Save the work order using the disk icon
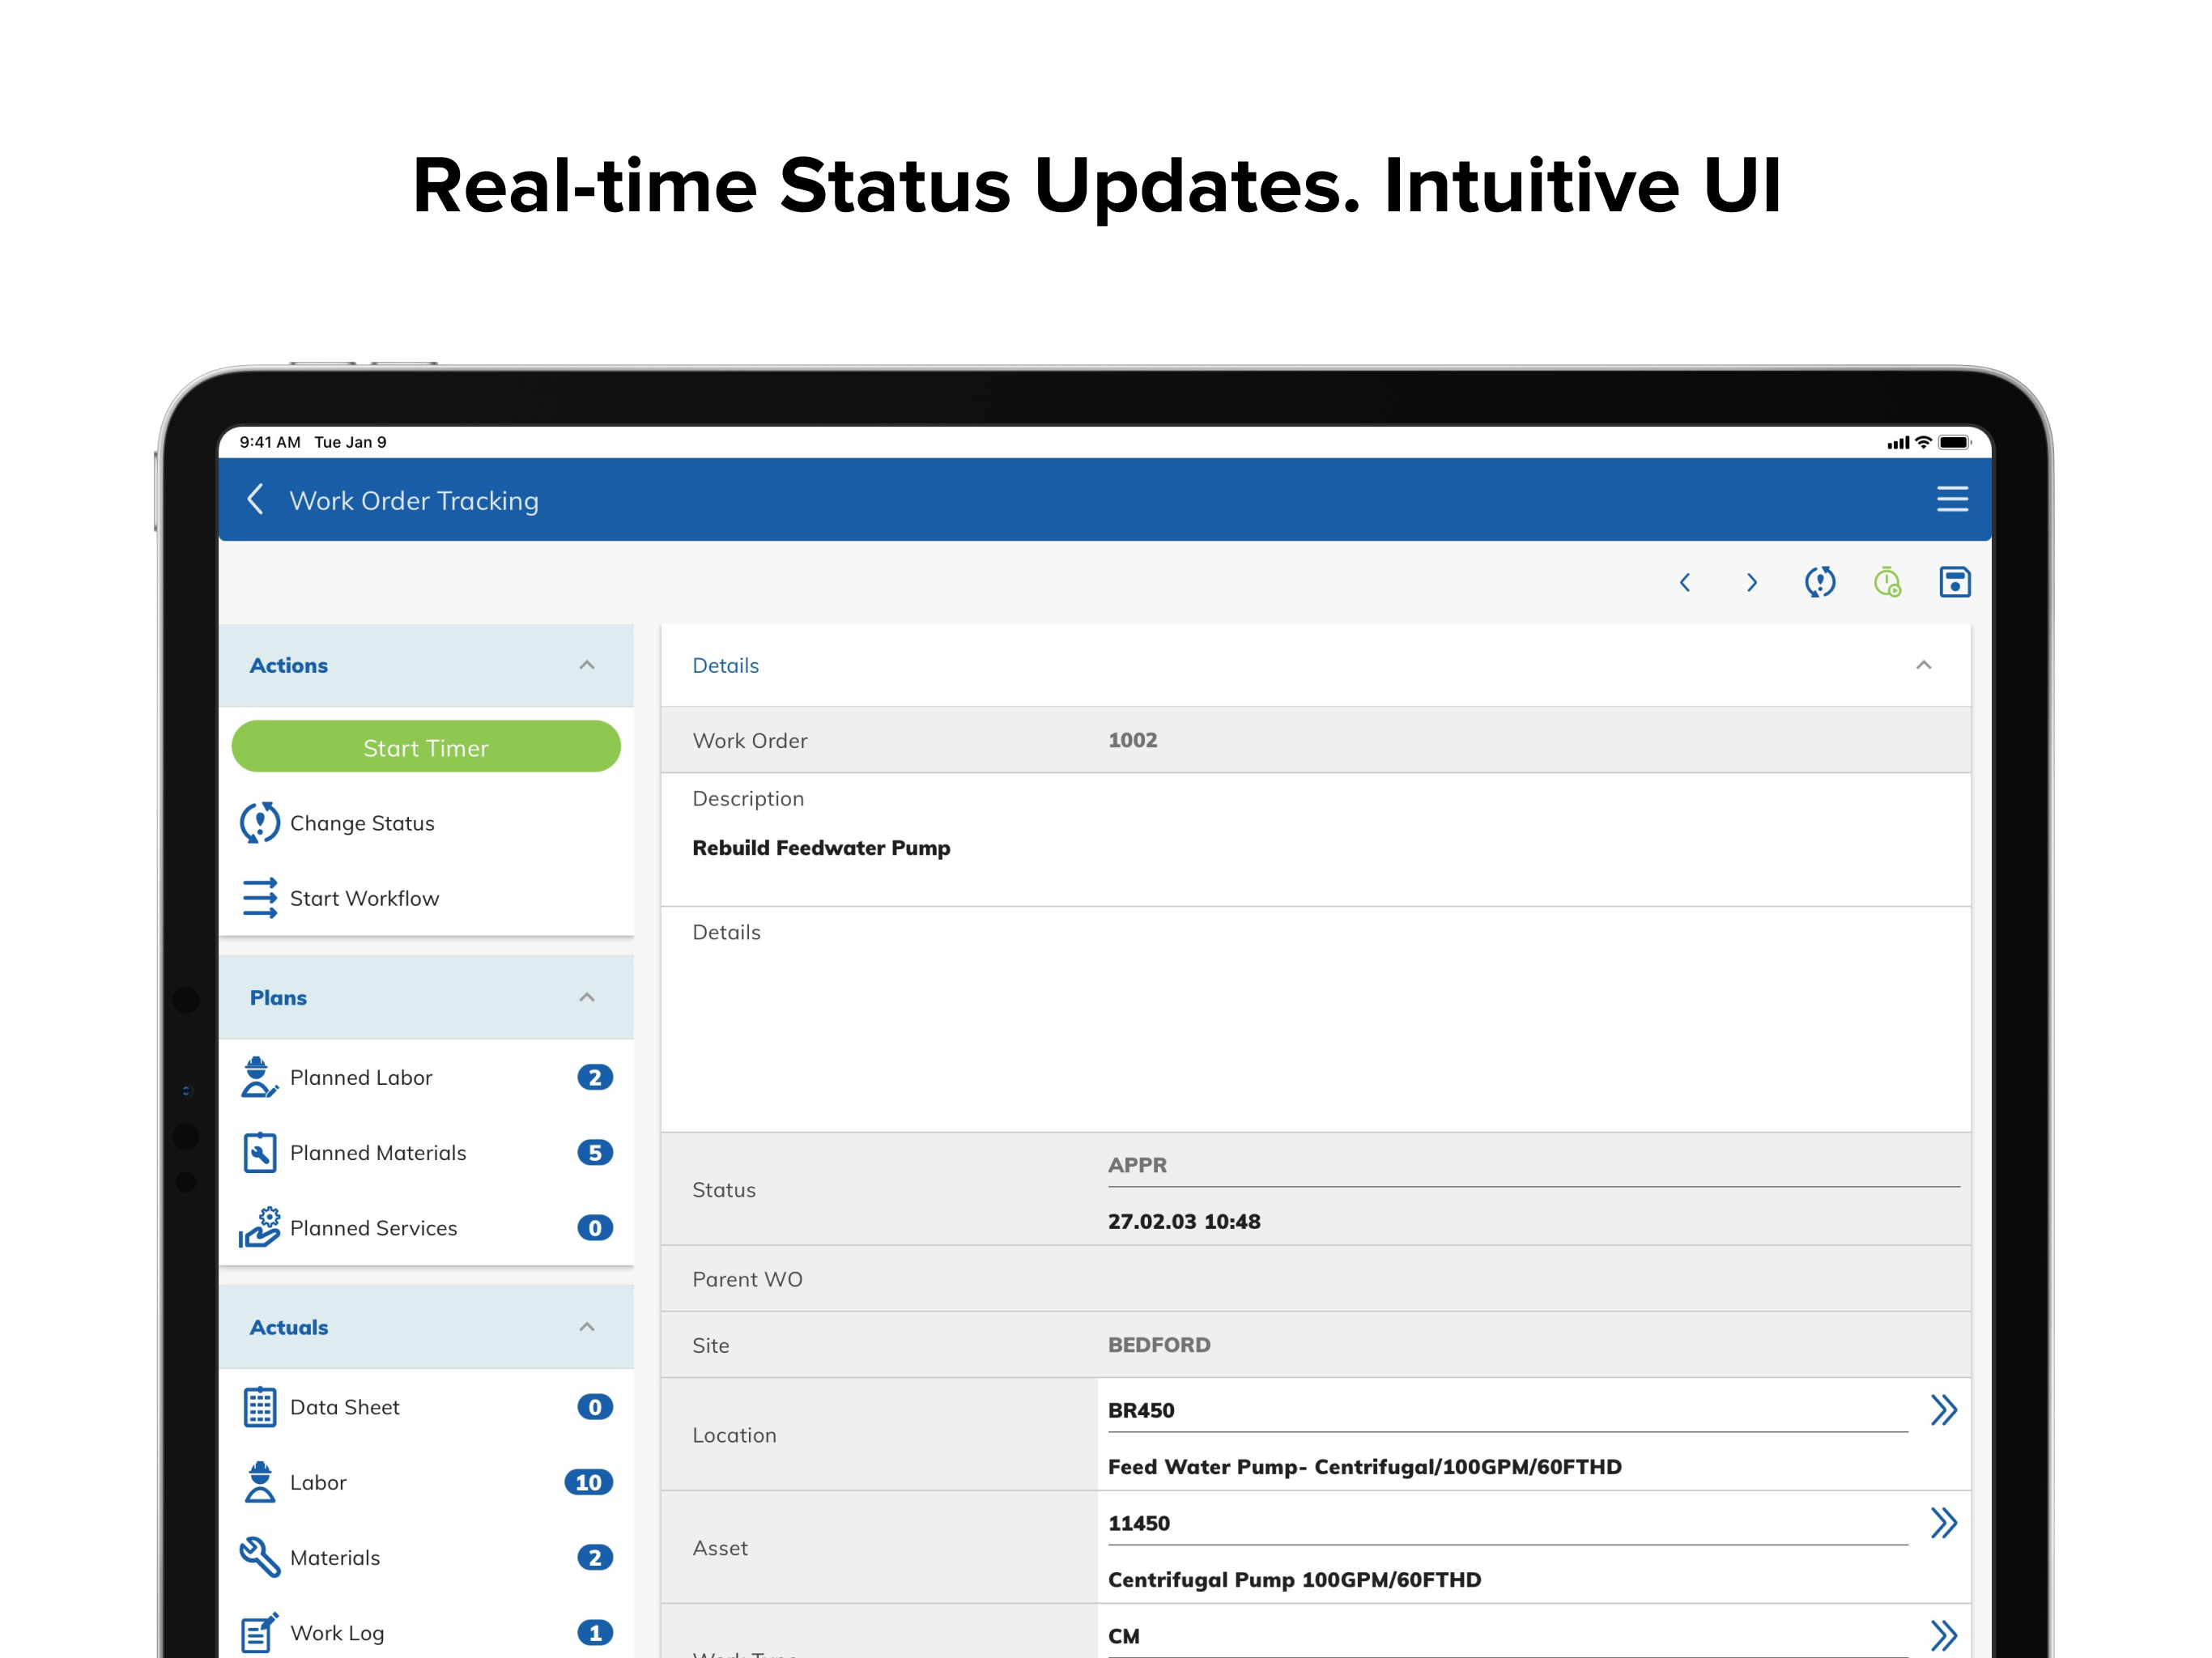Viewport: 2212px width, 1658px height. (1955, 581)
